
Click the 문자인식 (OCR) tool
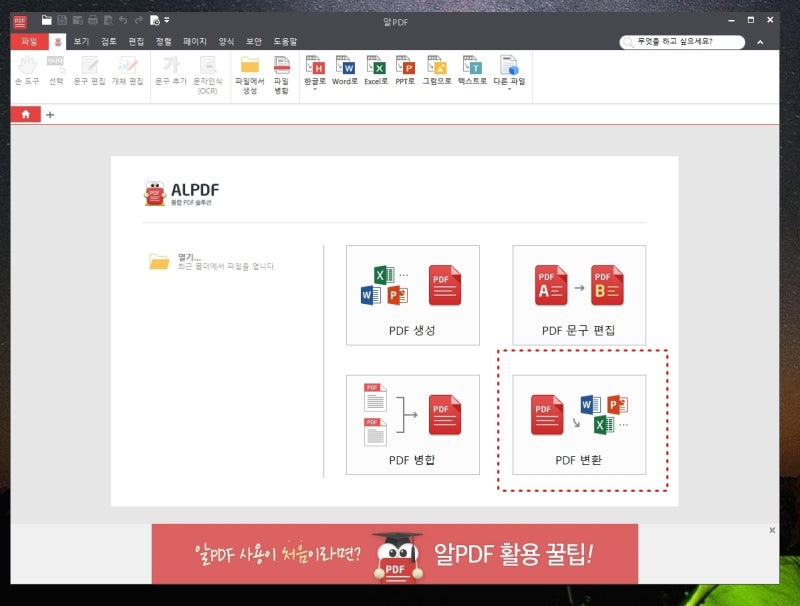click(208, 75)
